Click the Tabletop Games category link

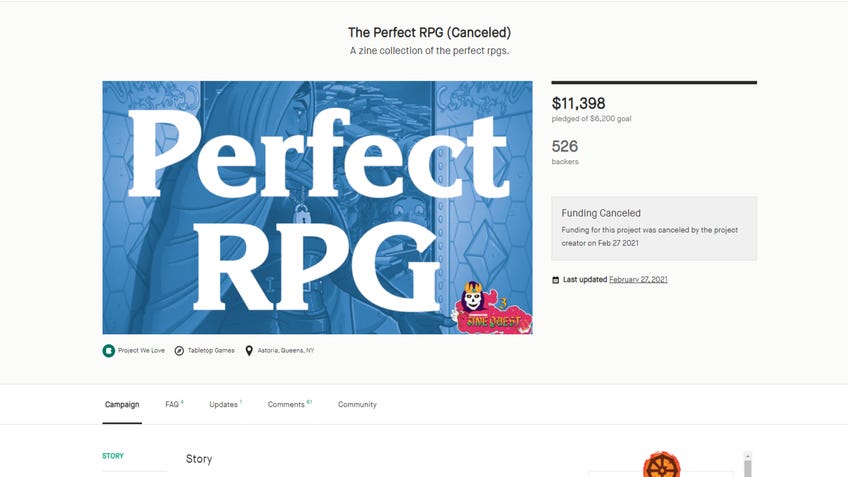[211, 350]
